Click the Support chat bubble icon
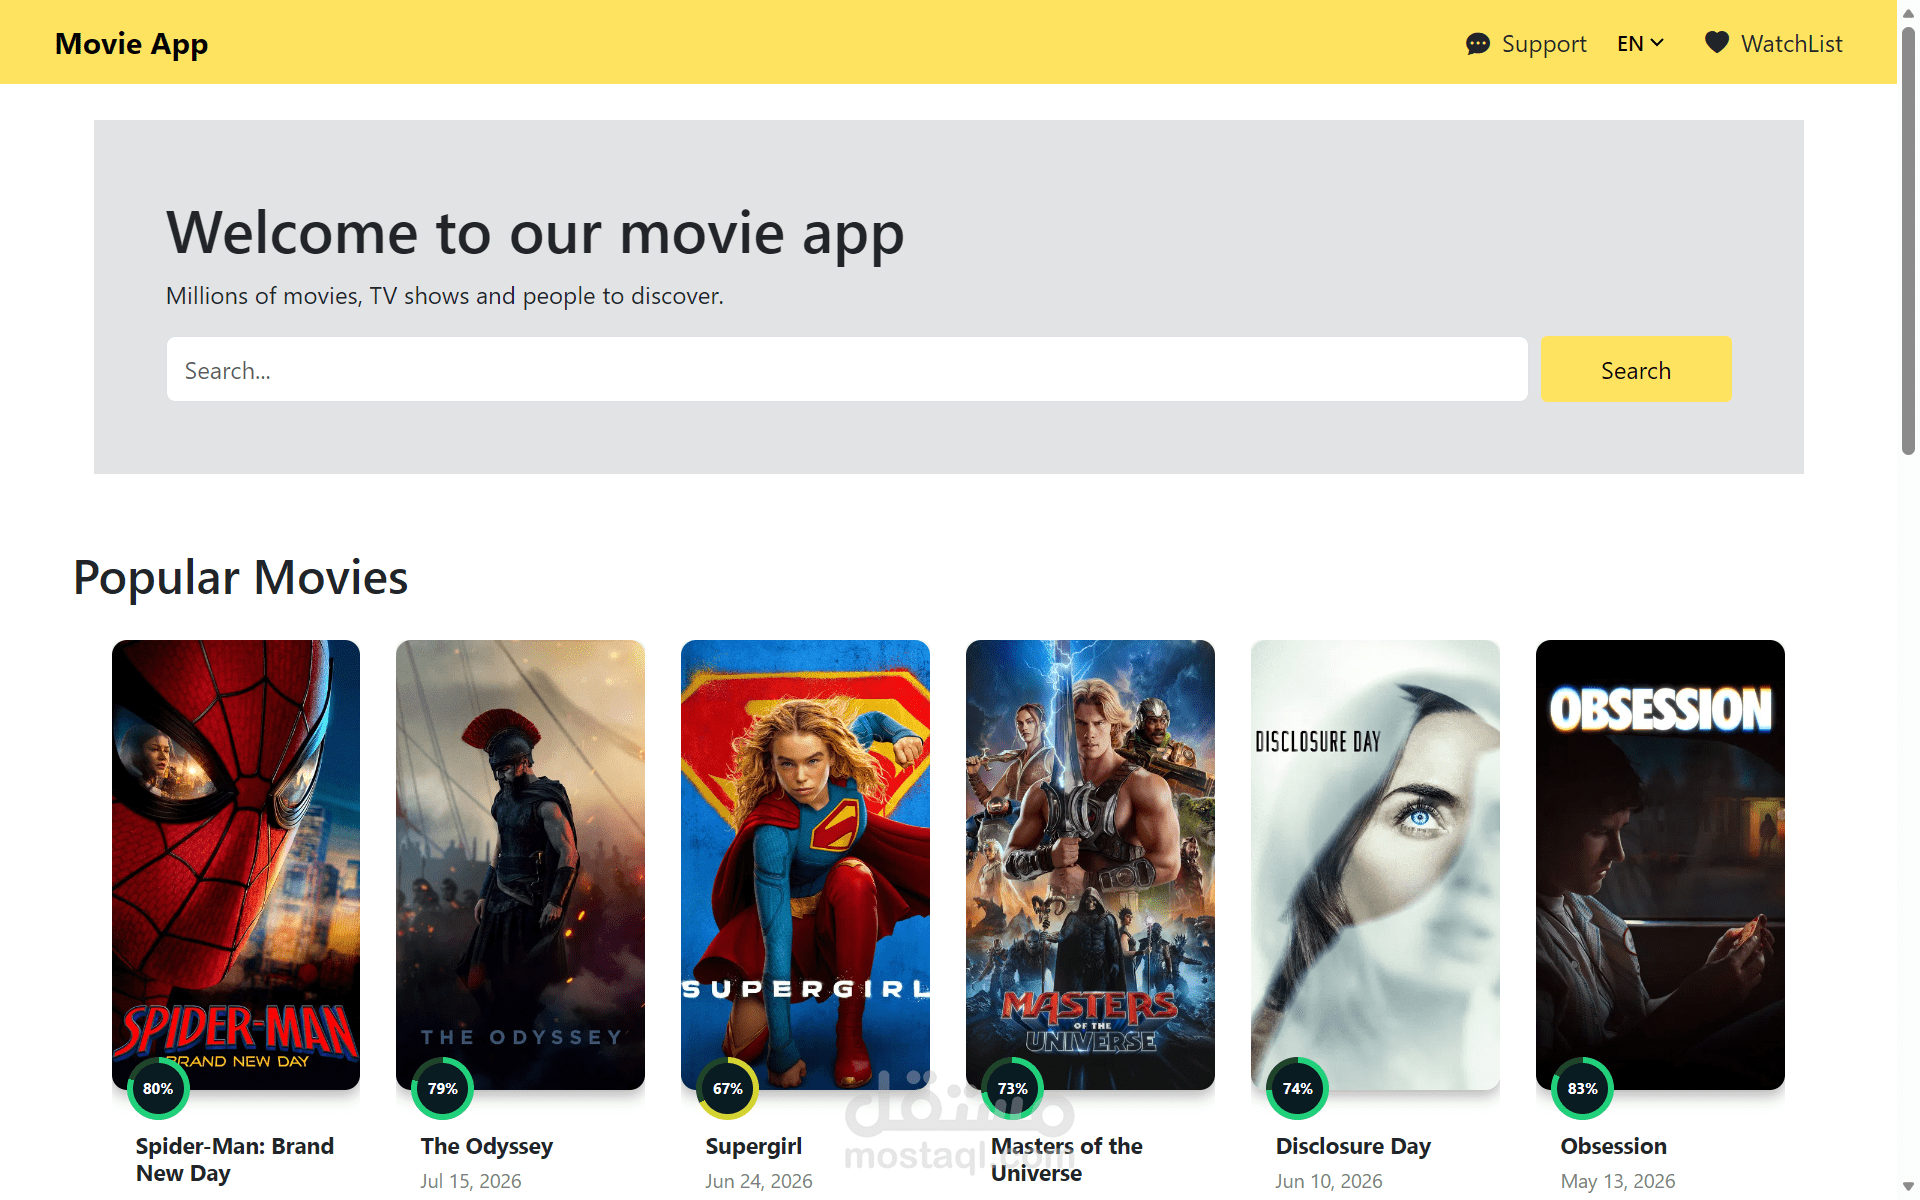1920x1200 pixels. tap(1477, 44)
